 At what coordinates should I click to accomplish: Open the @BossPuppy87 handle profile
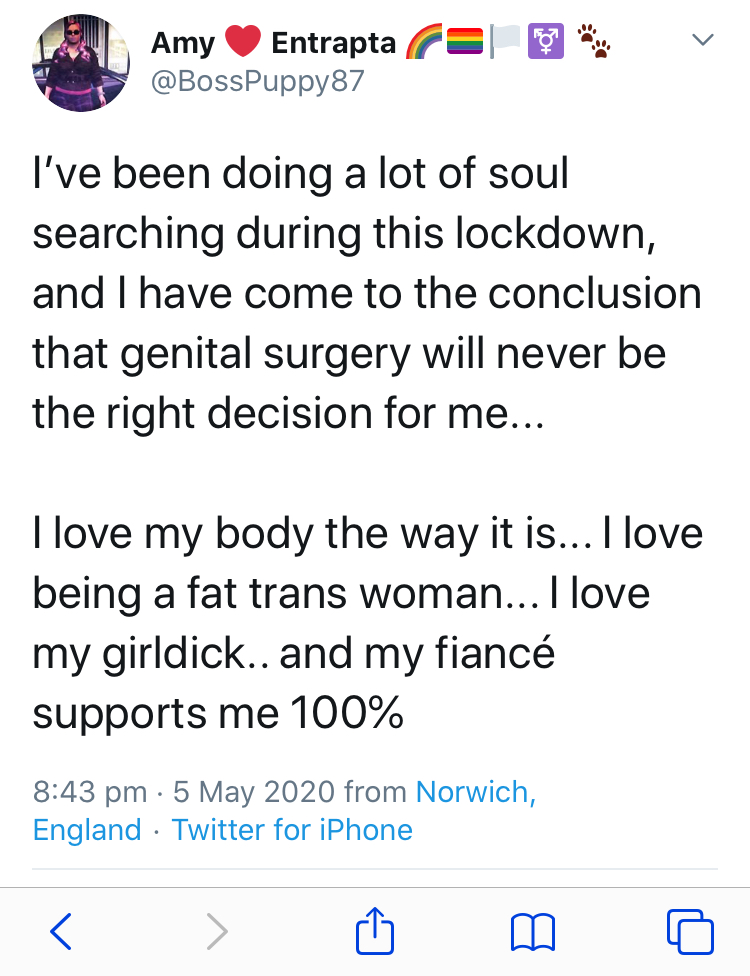(x=258, y=81)
